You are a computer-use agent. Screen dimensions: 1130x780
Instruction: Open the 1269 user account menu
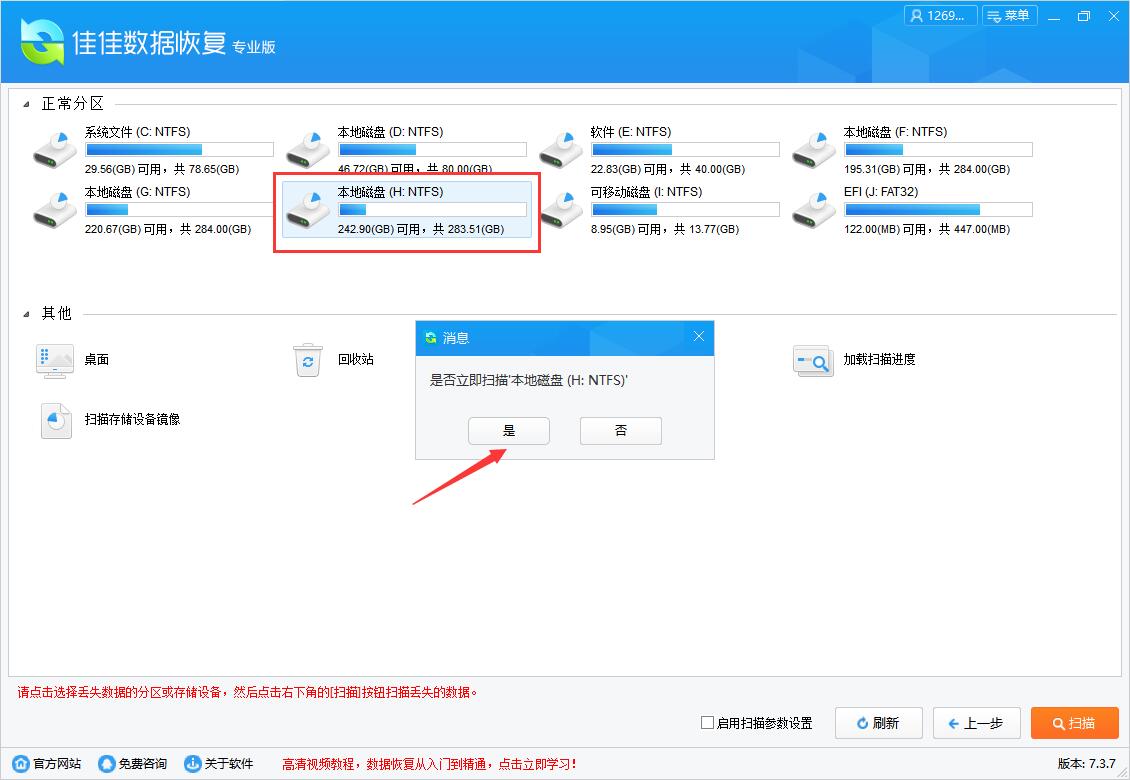pyautogui.click(x=940, y=16)
